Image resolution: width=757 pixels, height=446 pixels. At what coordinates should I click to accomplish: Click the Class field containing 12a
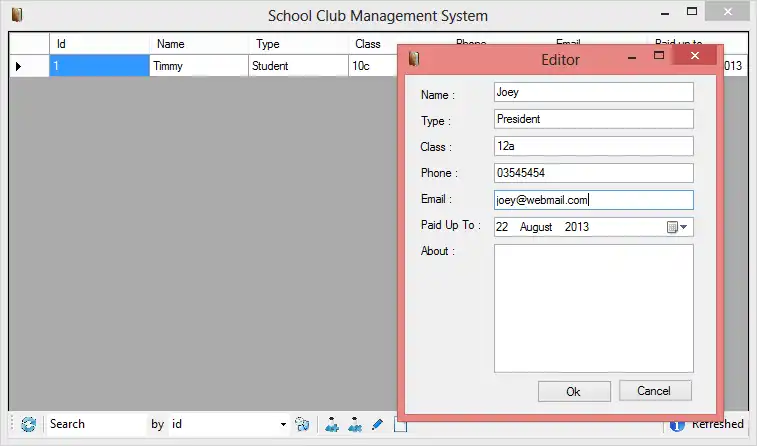point(593,146)
